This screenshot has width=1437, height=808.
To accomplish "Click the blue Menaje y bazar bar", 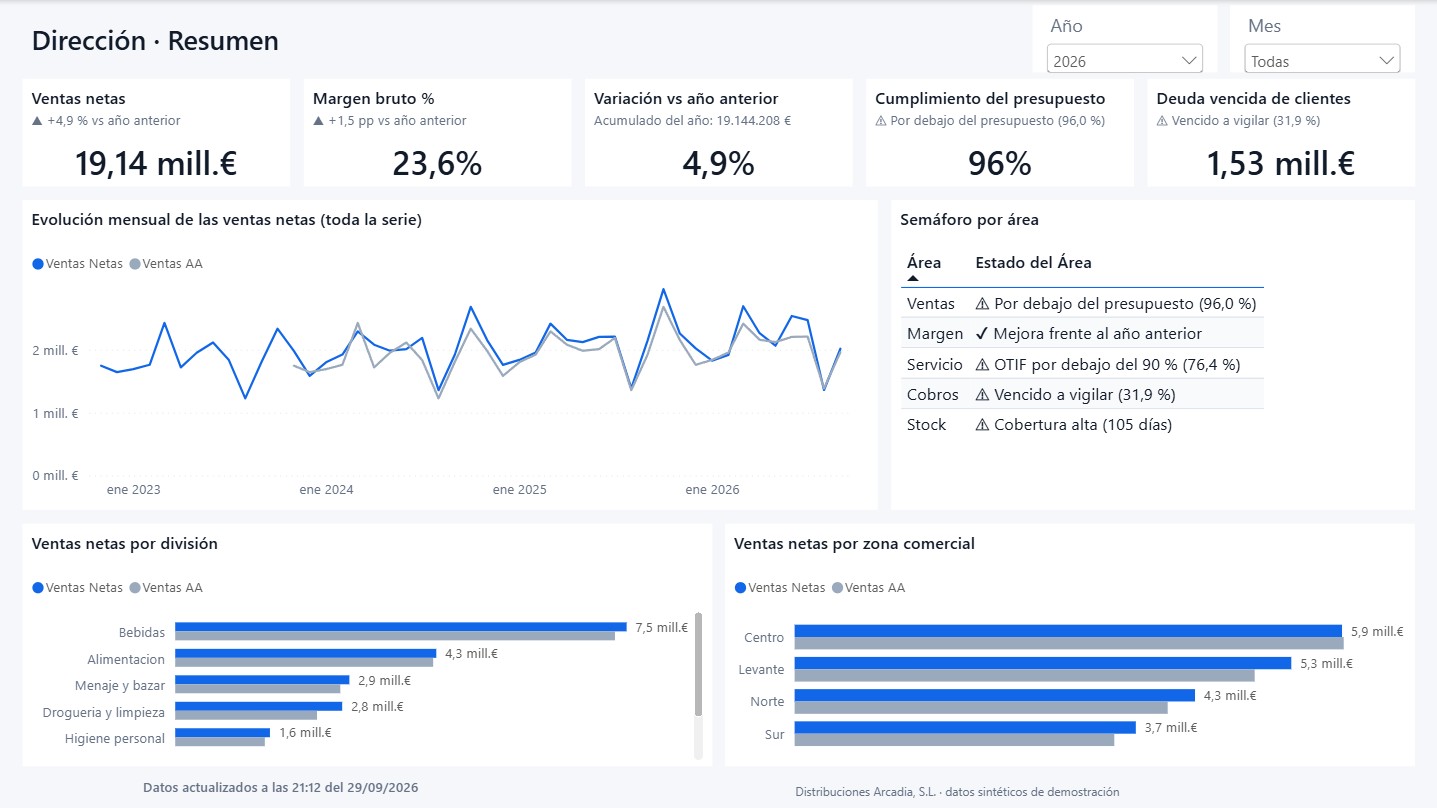I will tap(262, 680).
